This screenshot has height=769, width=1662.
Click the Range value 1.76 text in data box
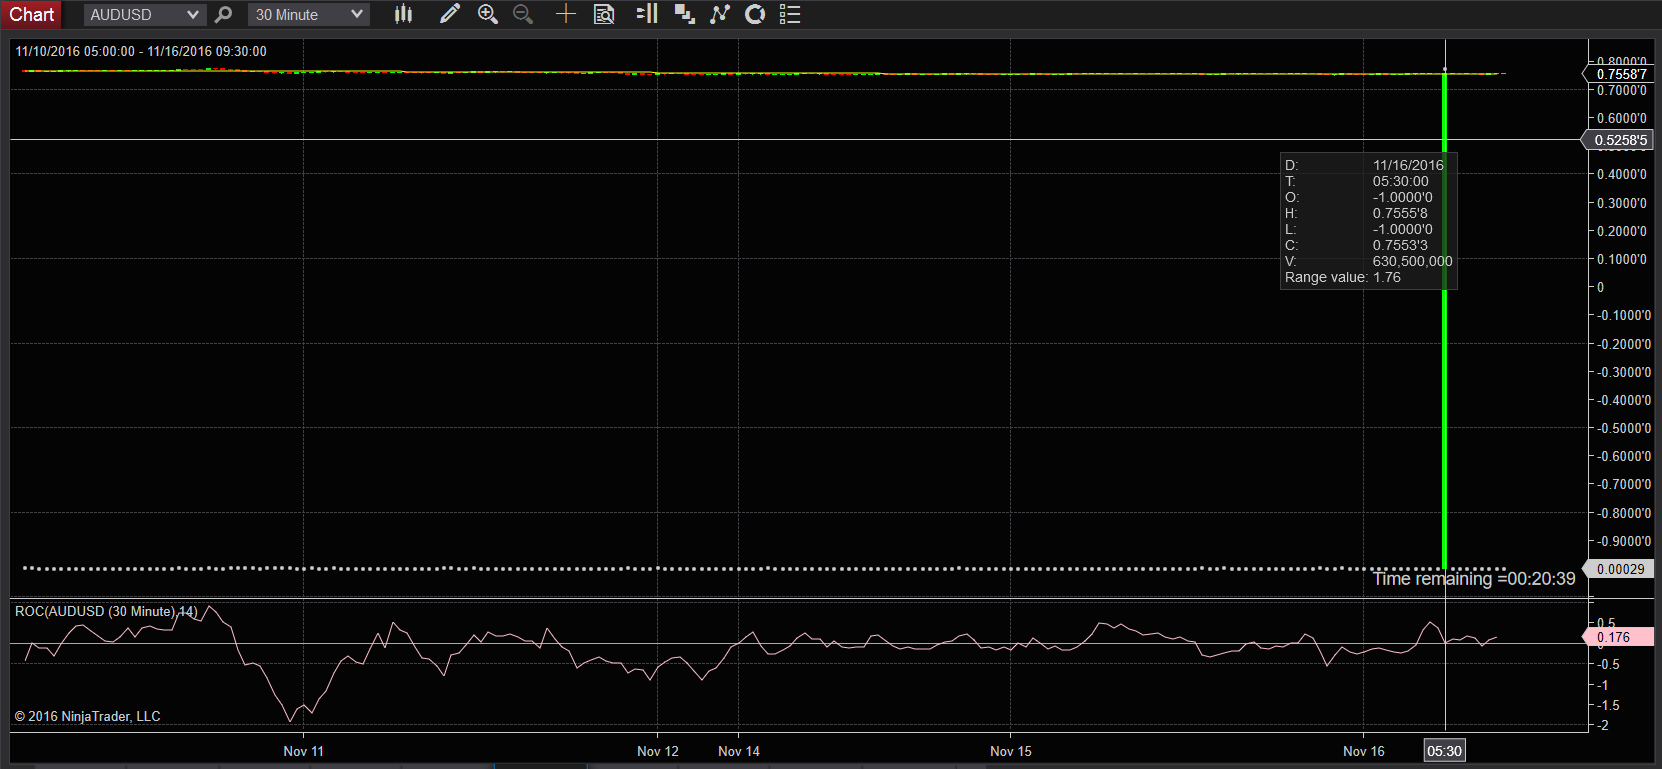click(x=1343, y=277)
